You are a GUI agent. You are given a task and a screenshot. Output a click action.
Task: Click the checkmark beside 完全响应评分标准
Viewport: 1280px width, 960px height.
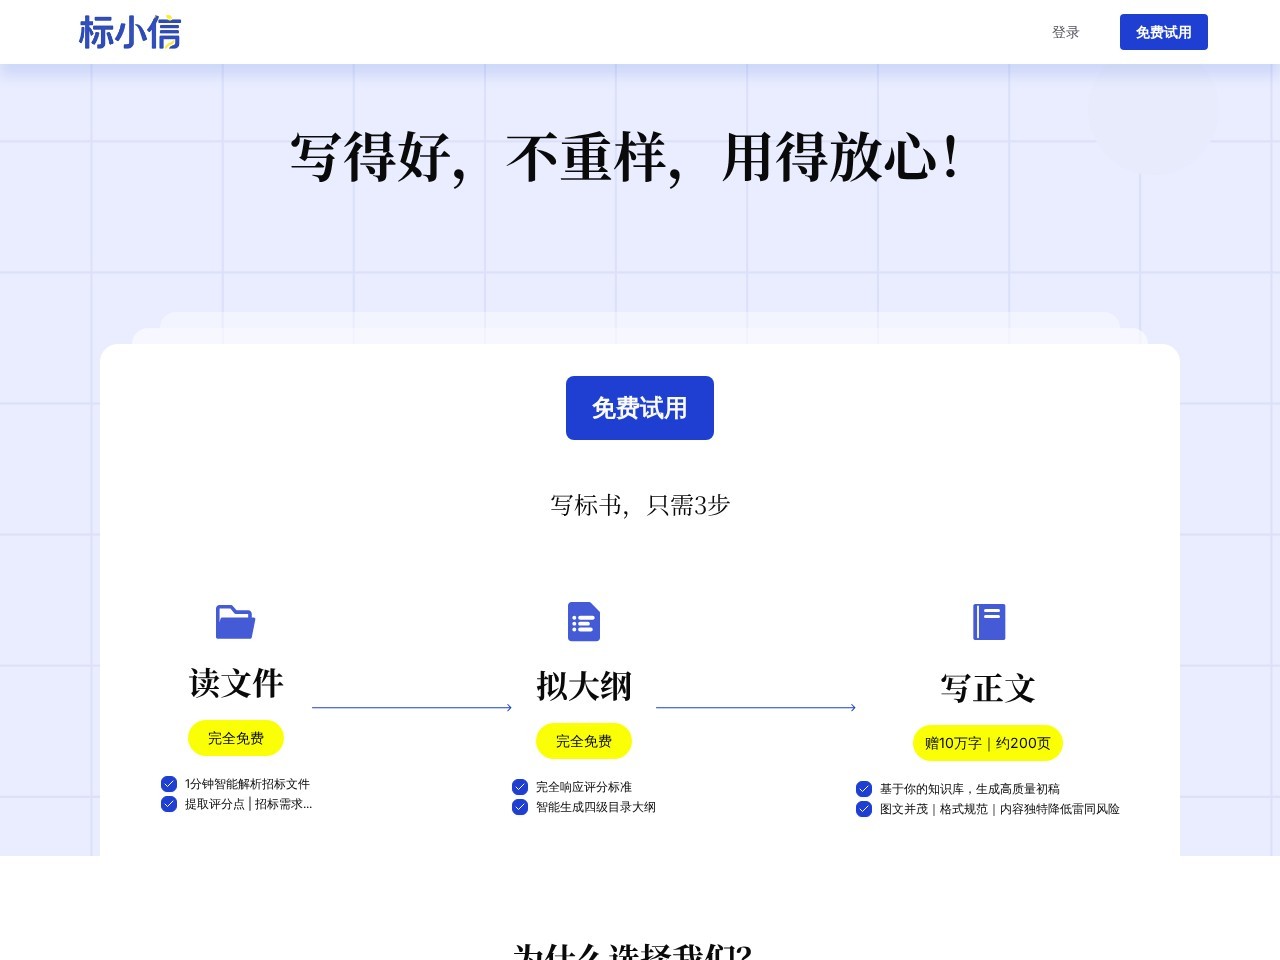(x=520, y=787)
